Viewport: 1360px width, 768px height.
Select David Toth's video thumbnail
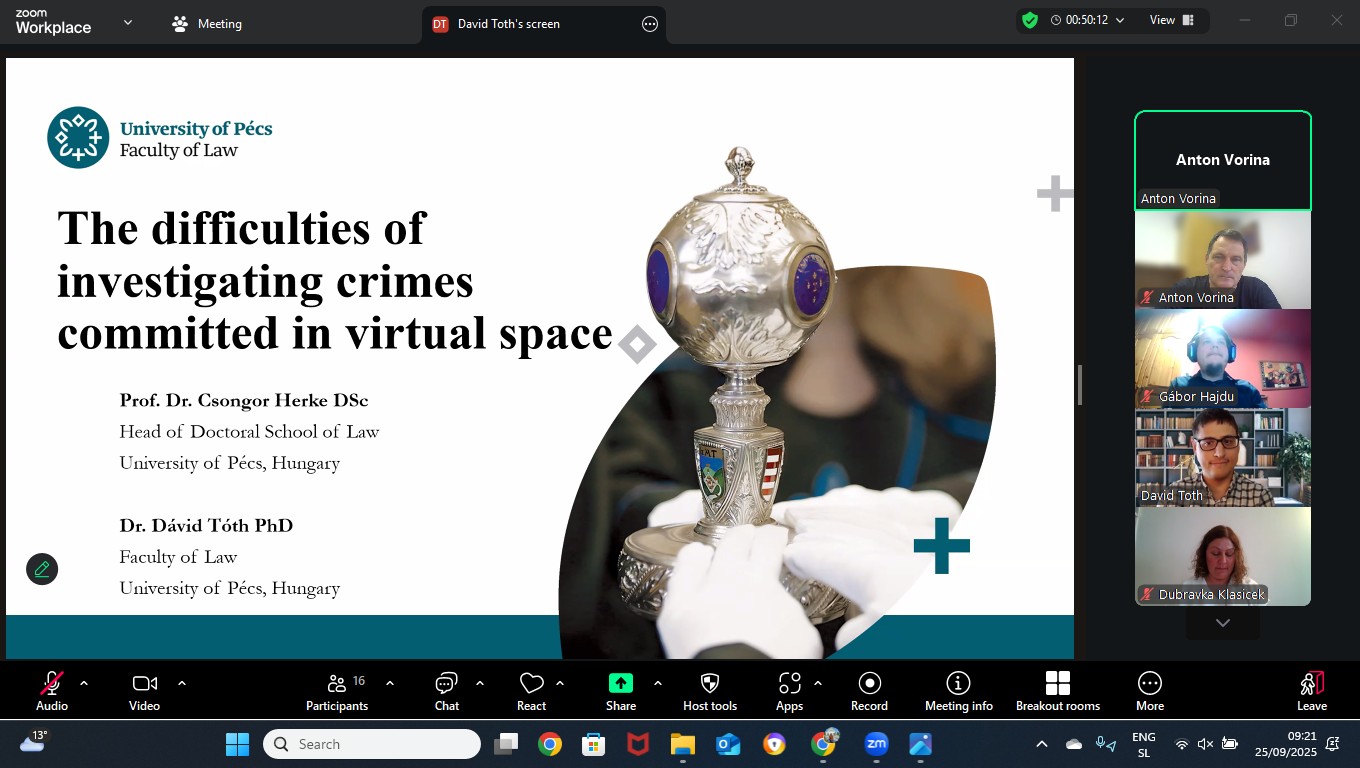pyautogui.click(x=1222, y=457)
